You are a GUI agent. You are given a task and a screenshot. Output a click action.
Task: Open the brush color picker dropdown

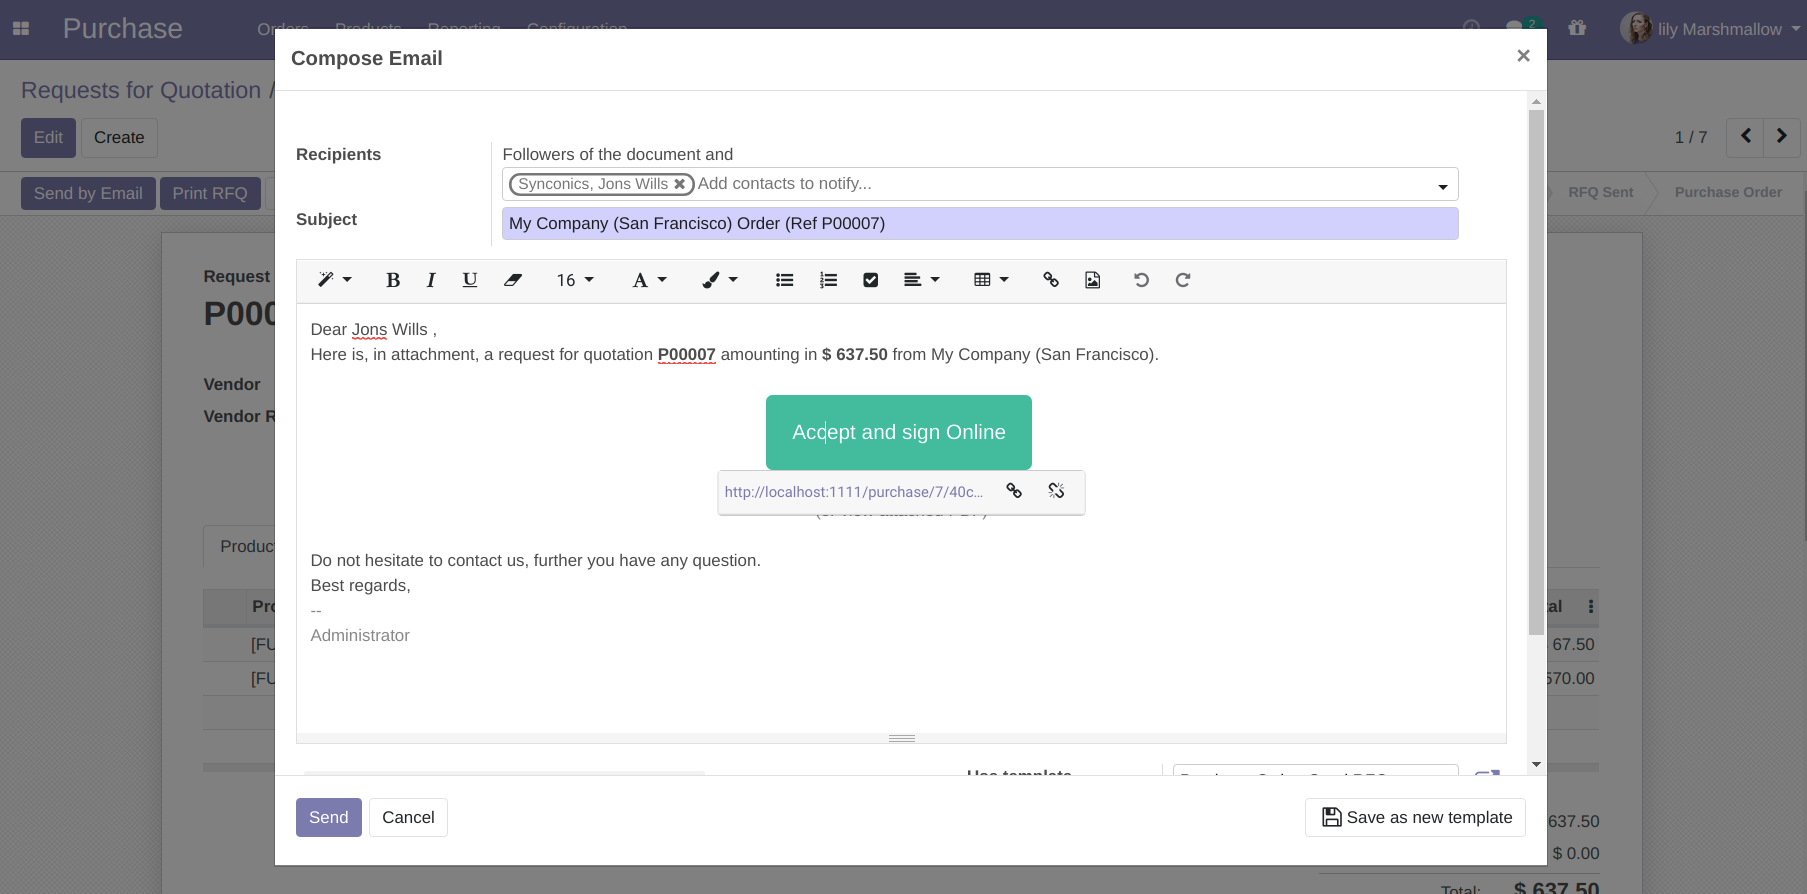[720, 280]
